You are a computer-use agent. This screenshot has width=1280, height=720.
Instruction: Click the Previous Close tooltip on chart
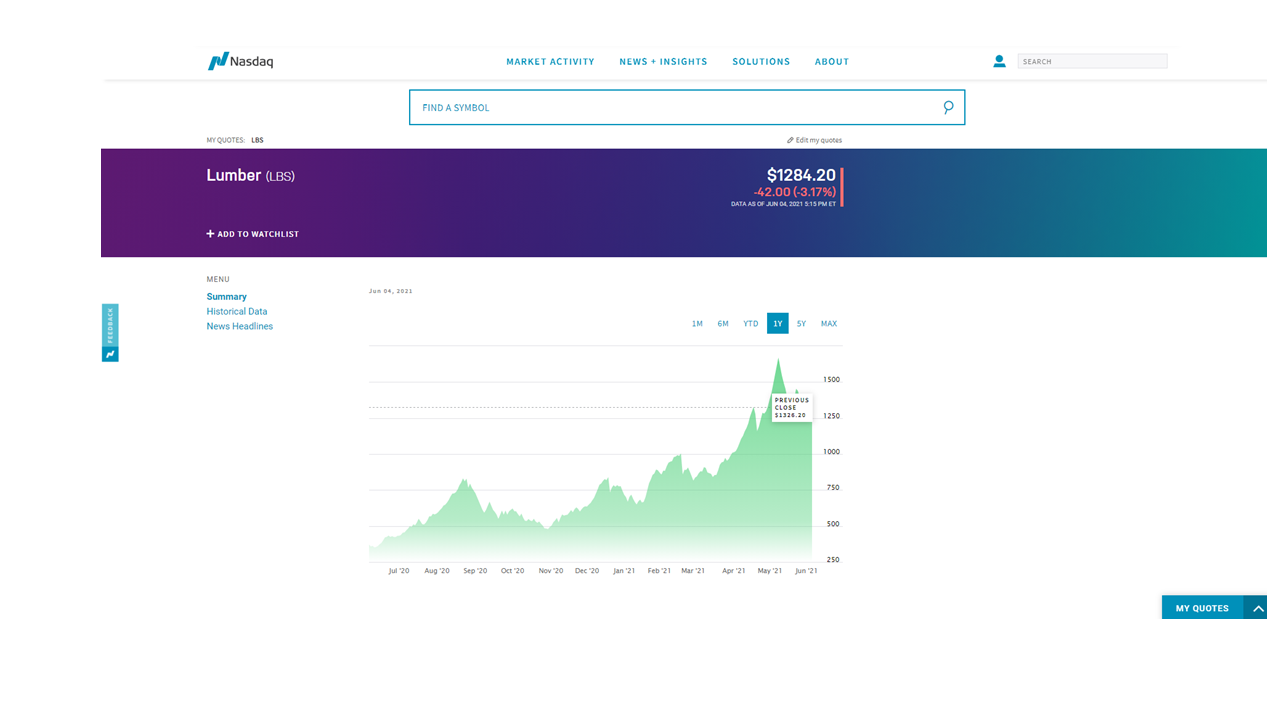[x=792, y=407]
